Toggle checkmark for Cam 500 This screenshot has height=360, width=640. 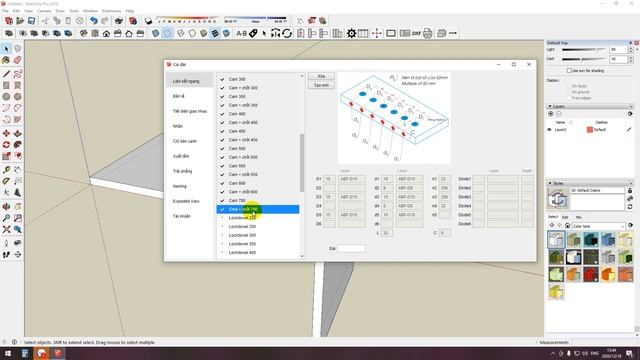pyautogui.click(x=222, y=149)
